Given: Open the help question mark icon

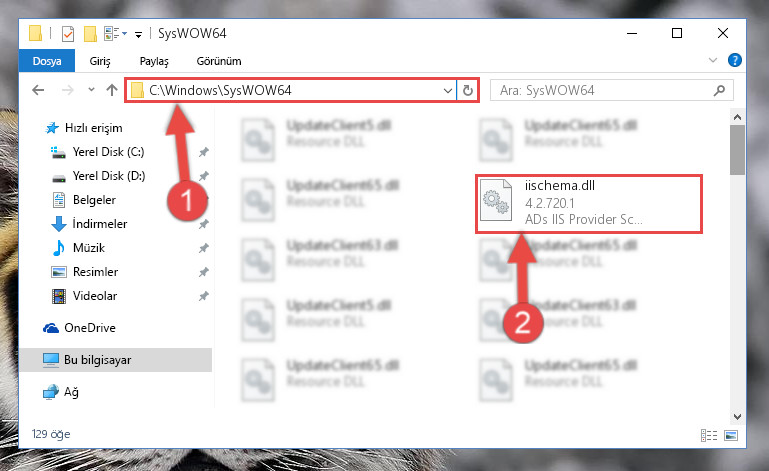Looking at the screenshot, I should [734, 60].
